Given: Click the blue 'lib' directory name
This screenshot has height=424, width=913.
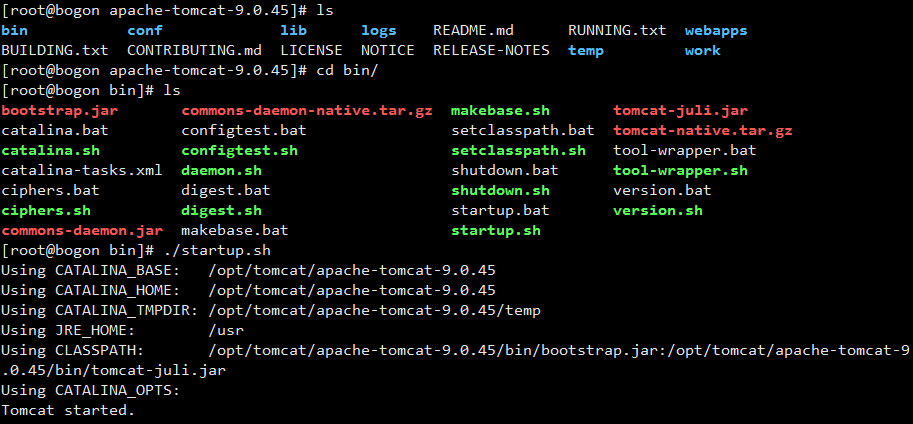Looking at the screenshot, I should pos(293,30).
